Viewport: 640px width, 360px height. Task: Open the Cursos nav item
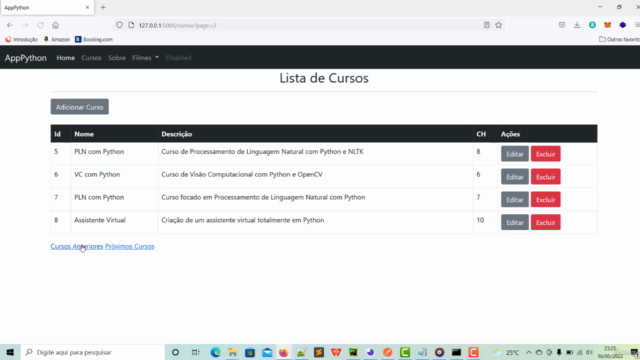(91, 58)
